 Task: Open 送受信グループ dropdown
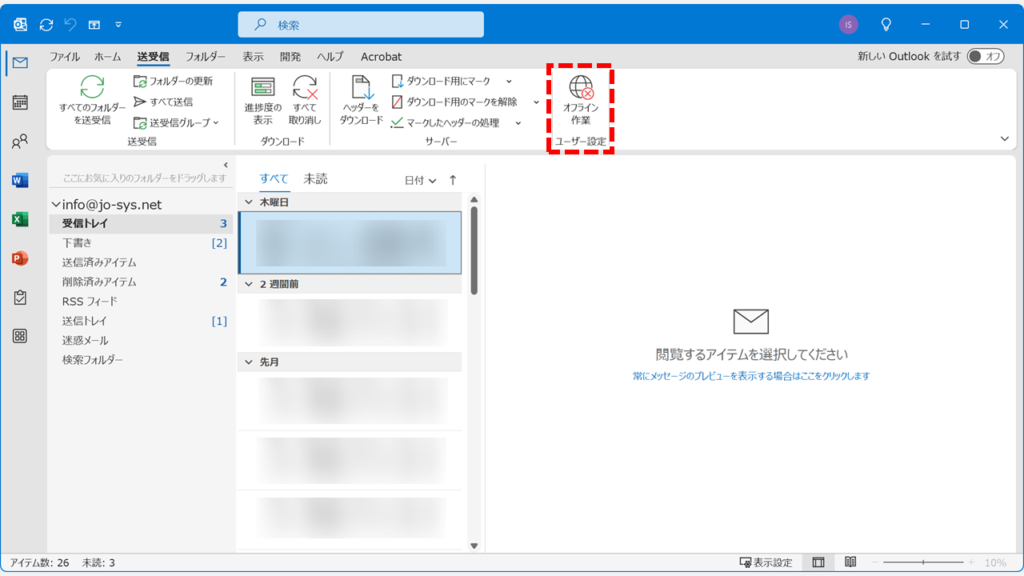click(x=176, y=123)
